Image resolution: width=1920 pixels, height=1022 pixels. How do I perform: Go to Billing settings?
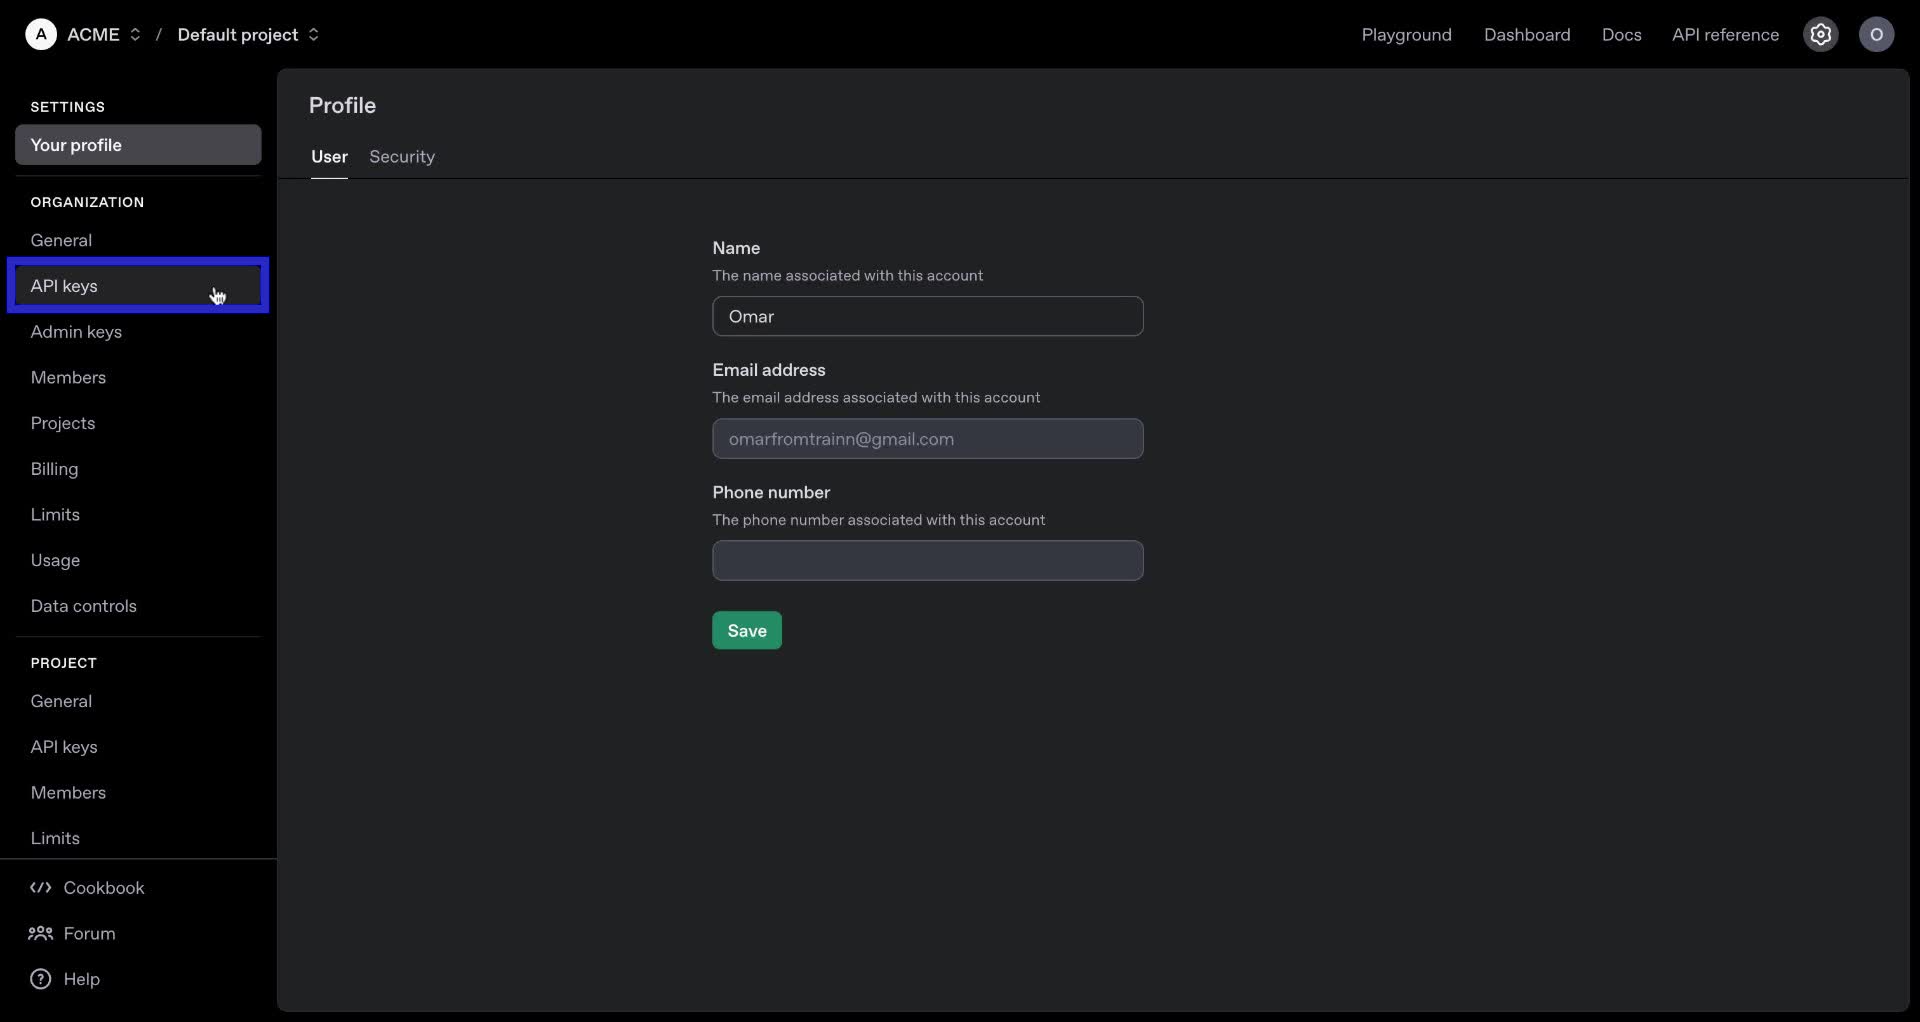pyautogui.click(x=55, y=468)
